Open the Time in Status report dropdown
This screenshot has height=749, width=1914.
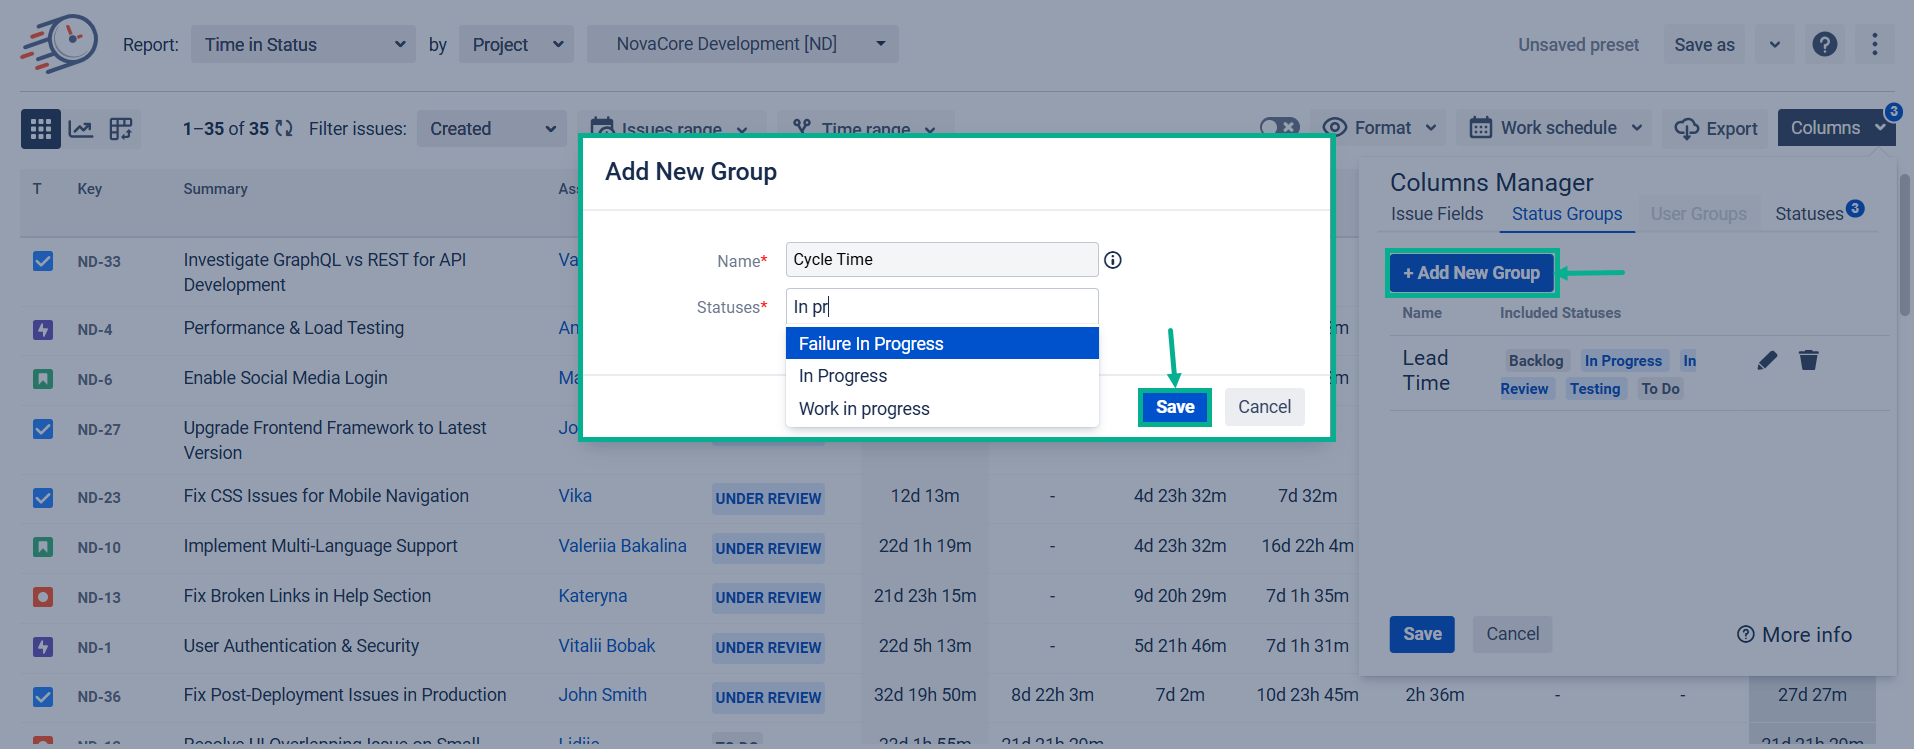[303, 44]
